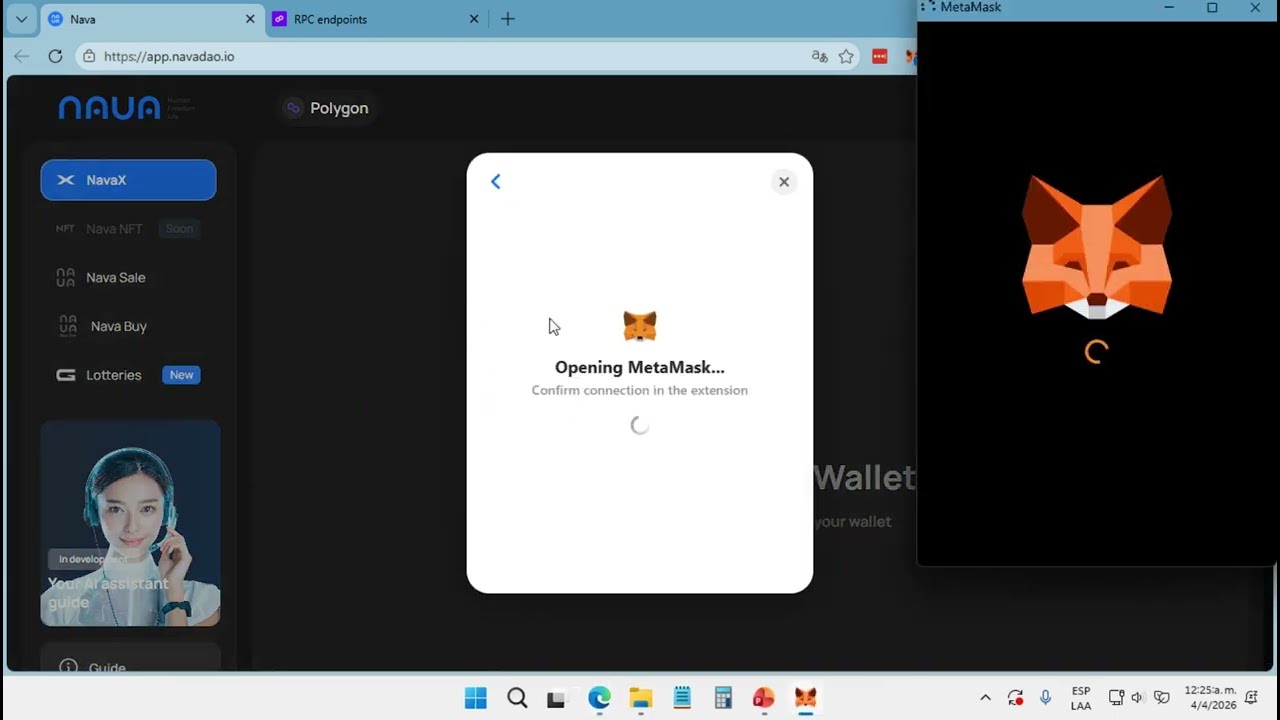This screenshot has height=720, width=1280.
Task: Open Nava Sale in the sidebar
Action: (128, 277)
